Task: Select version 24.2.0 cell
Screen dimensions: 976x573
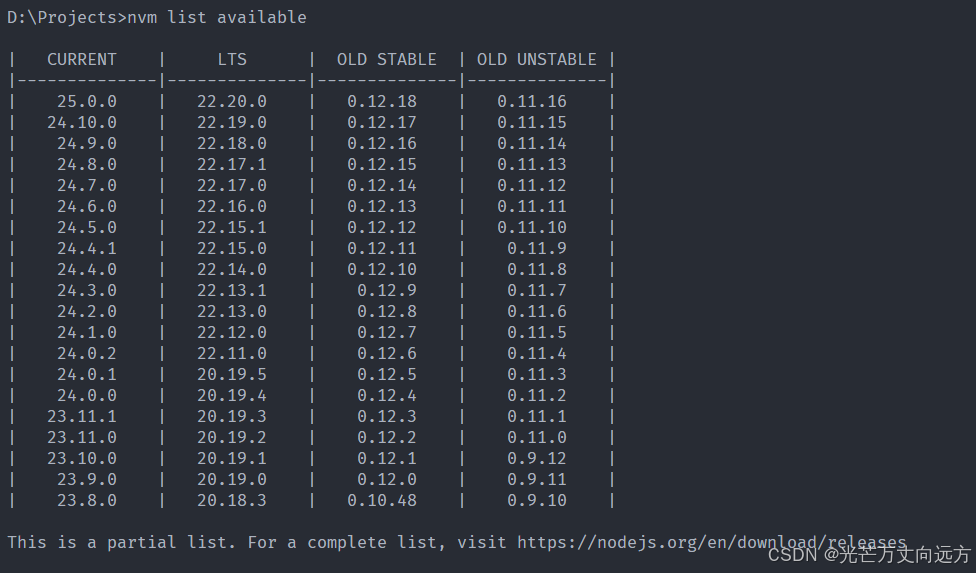Action: tap(87, 312)
